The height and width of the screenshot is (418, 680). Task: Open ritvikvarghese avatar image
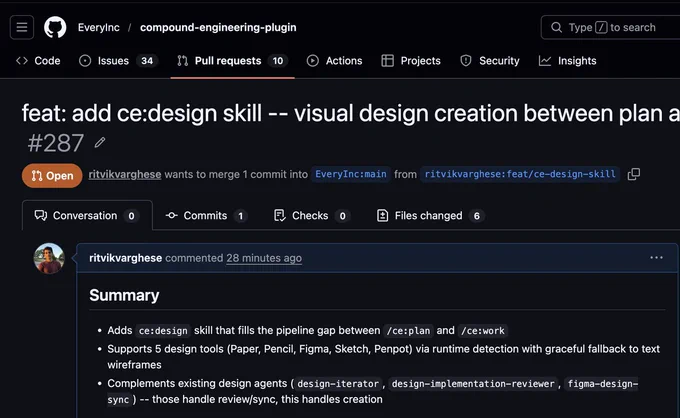49,258
